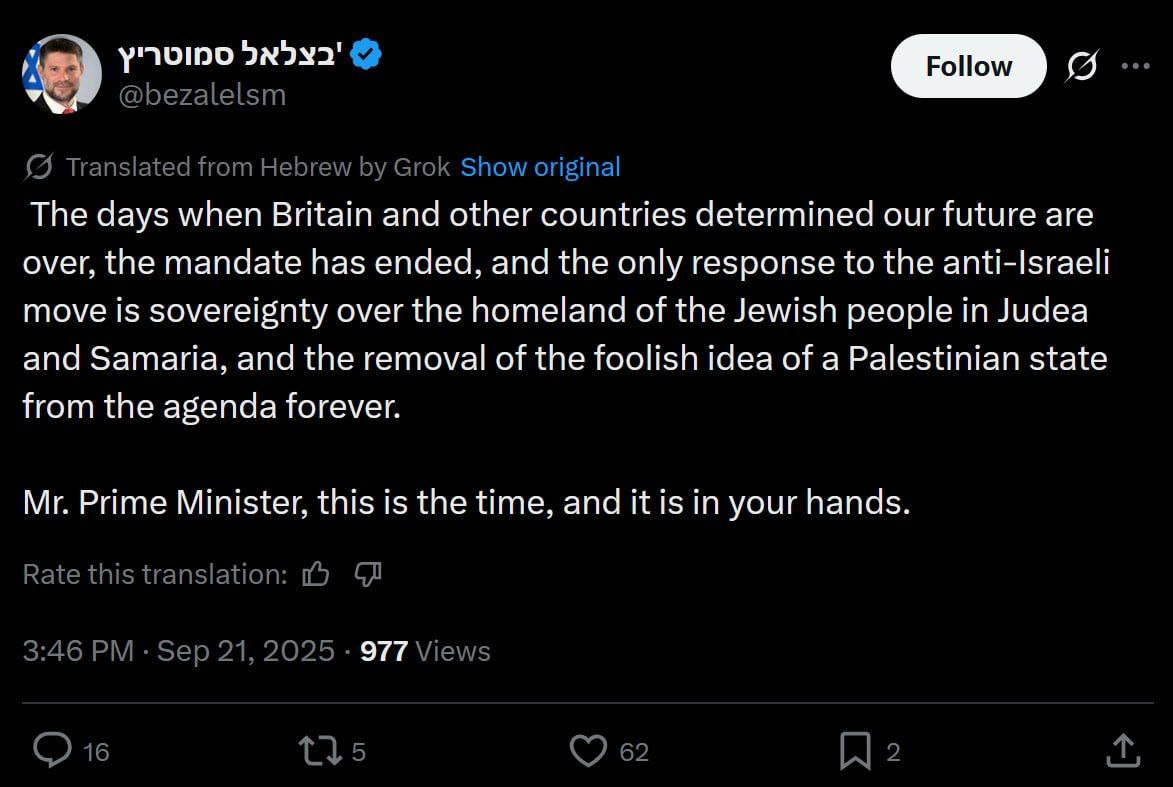
Task: Repost this tweet with the retweet icon
Action: pyautogui.click(x=319, y=750)
